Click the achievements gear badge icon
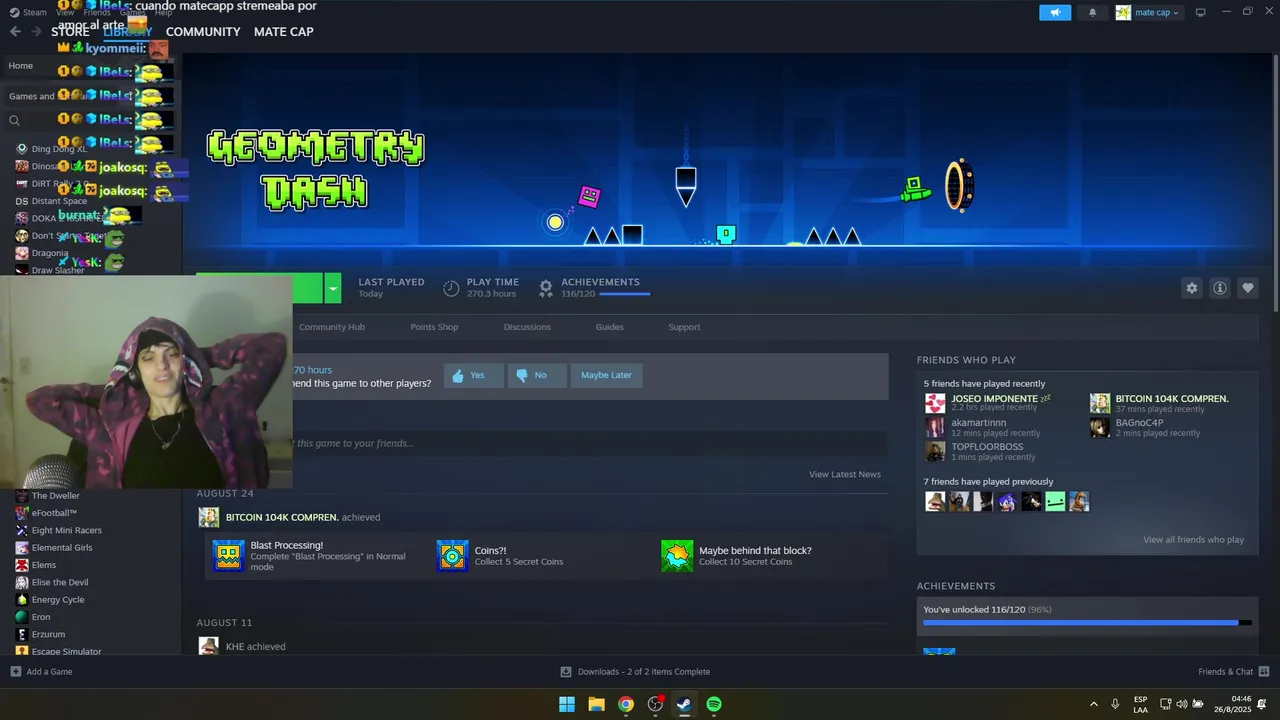Screen dimensions: 1280x720 [x=546, y=288]
